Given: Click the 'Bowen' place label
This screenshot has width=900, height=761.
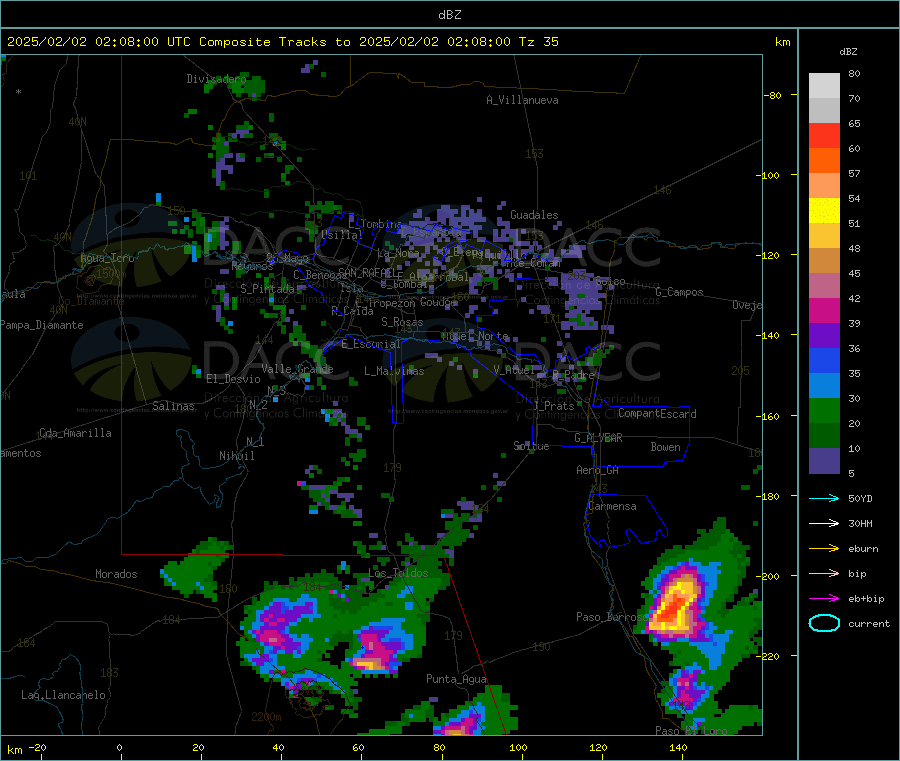Looking at the screenshot, I should tap(666, 447).
